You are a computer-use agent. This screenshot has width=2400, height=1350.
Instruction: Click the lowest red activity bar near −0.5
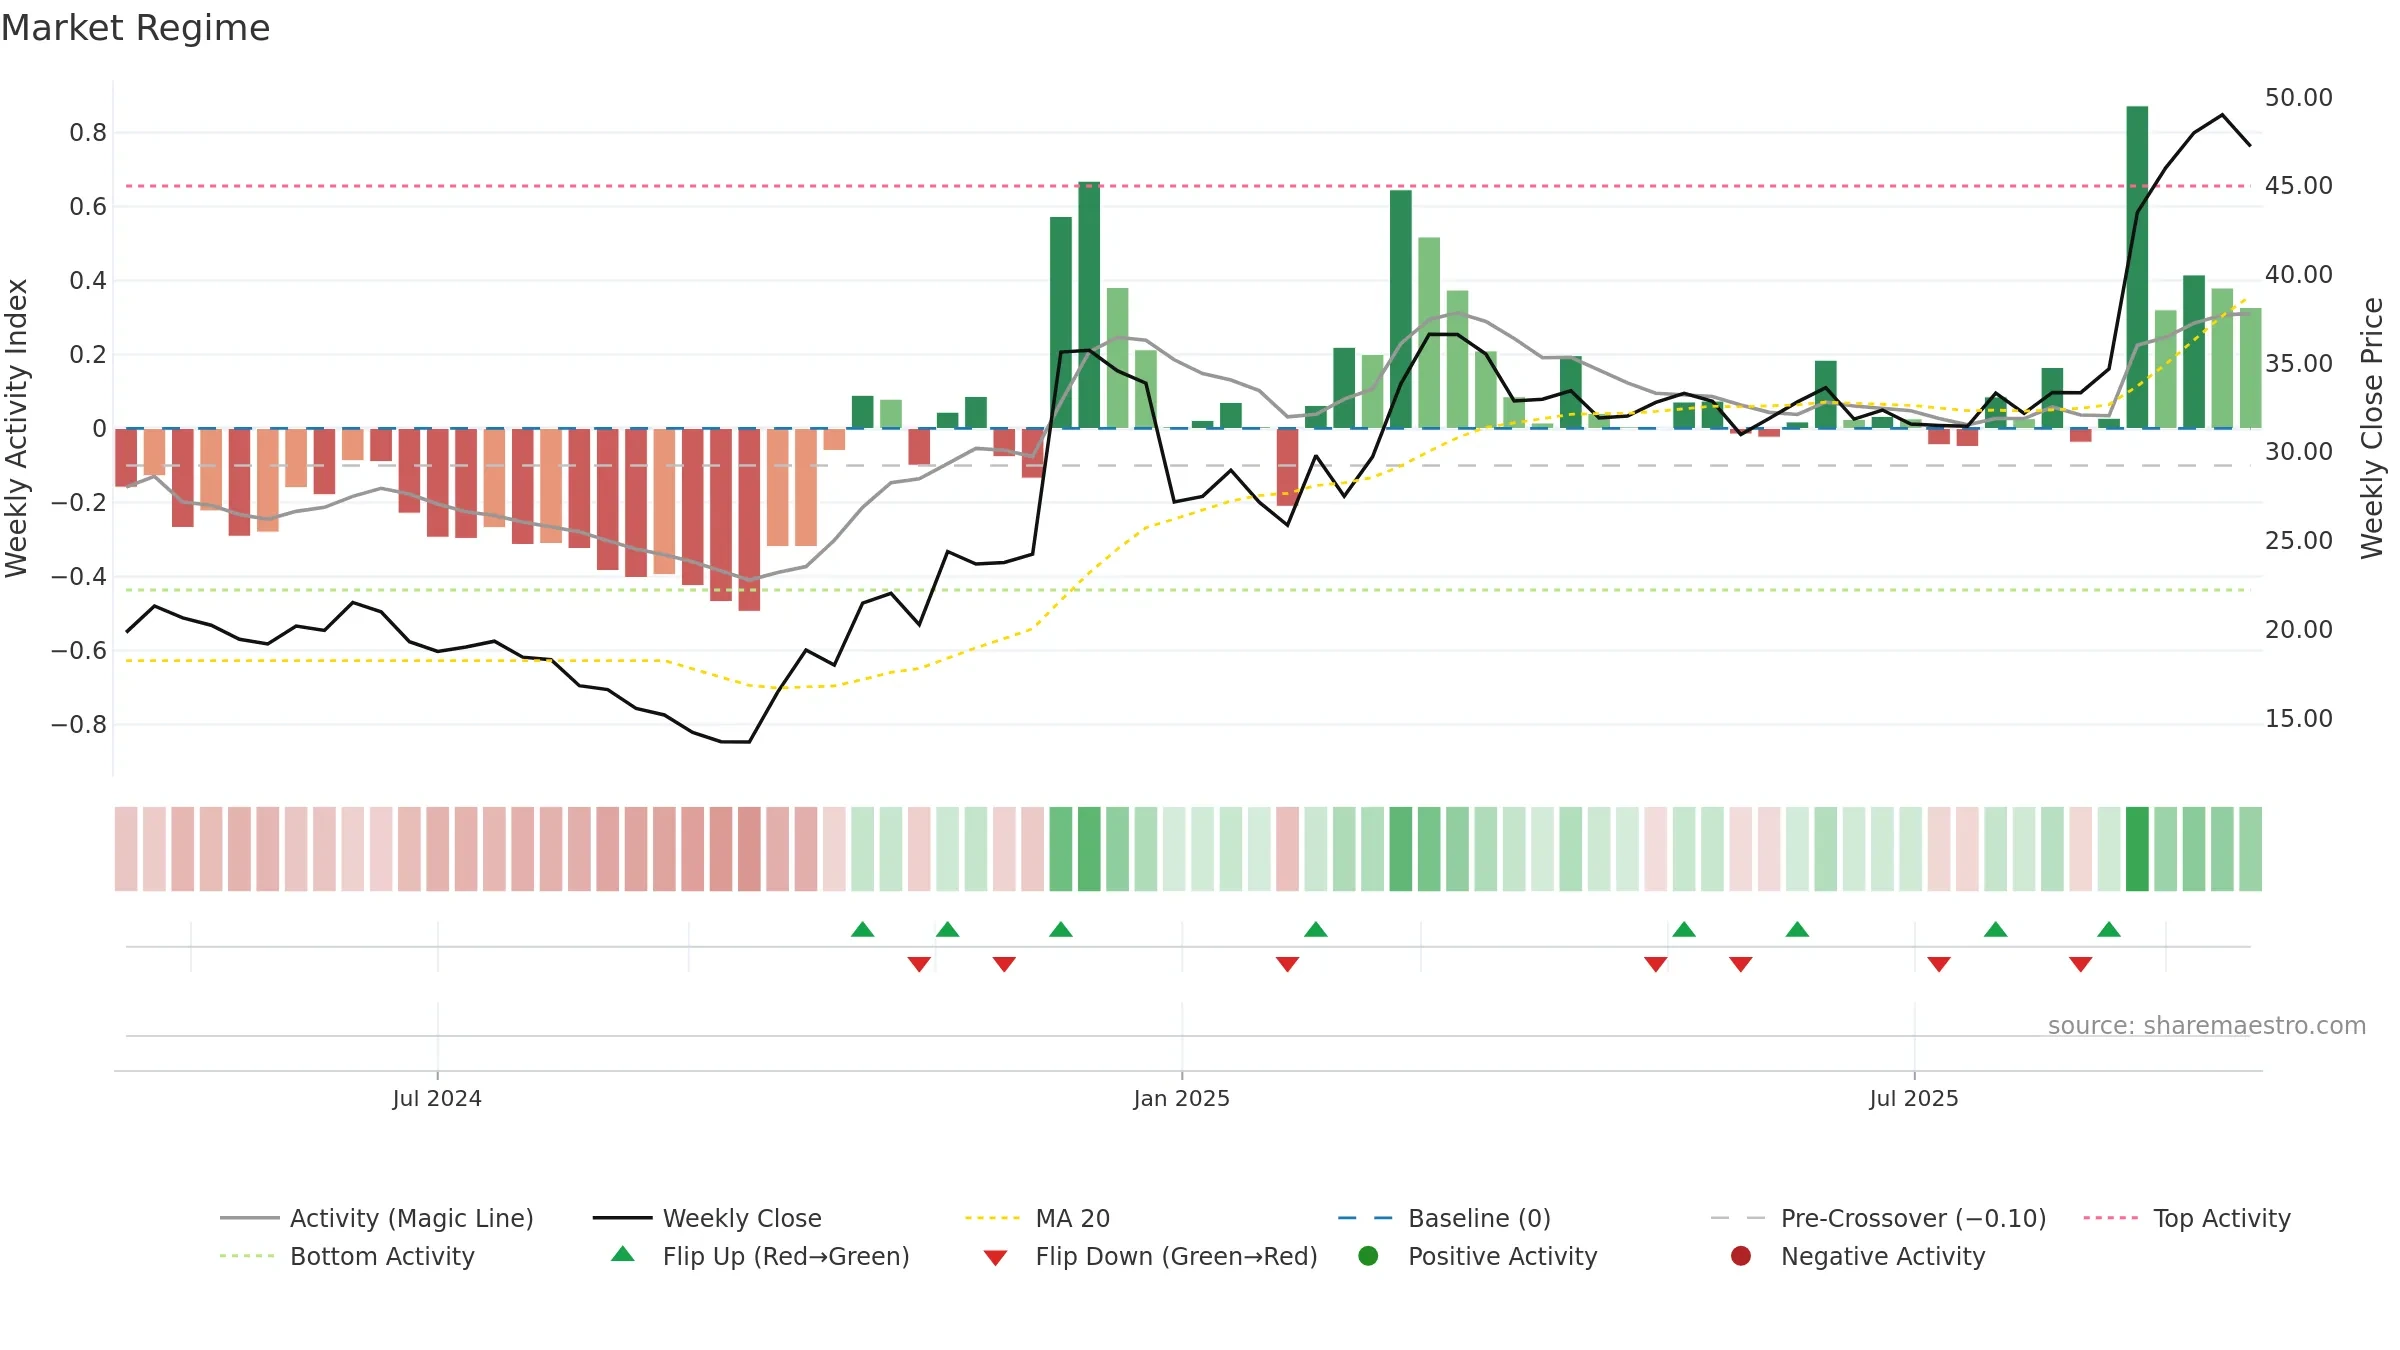tap(749, 519)
